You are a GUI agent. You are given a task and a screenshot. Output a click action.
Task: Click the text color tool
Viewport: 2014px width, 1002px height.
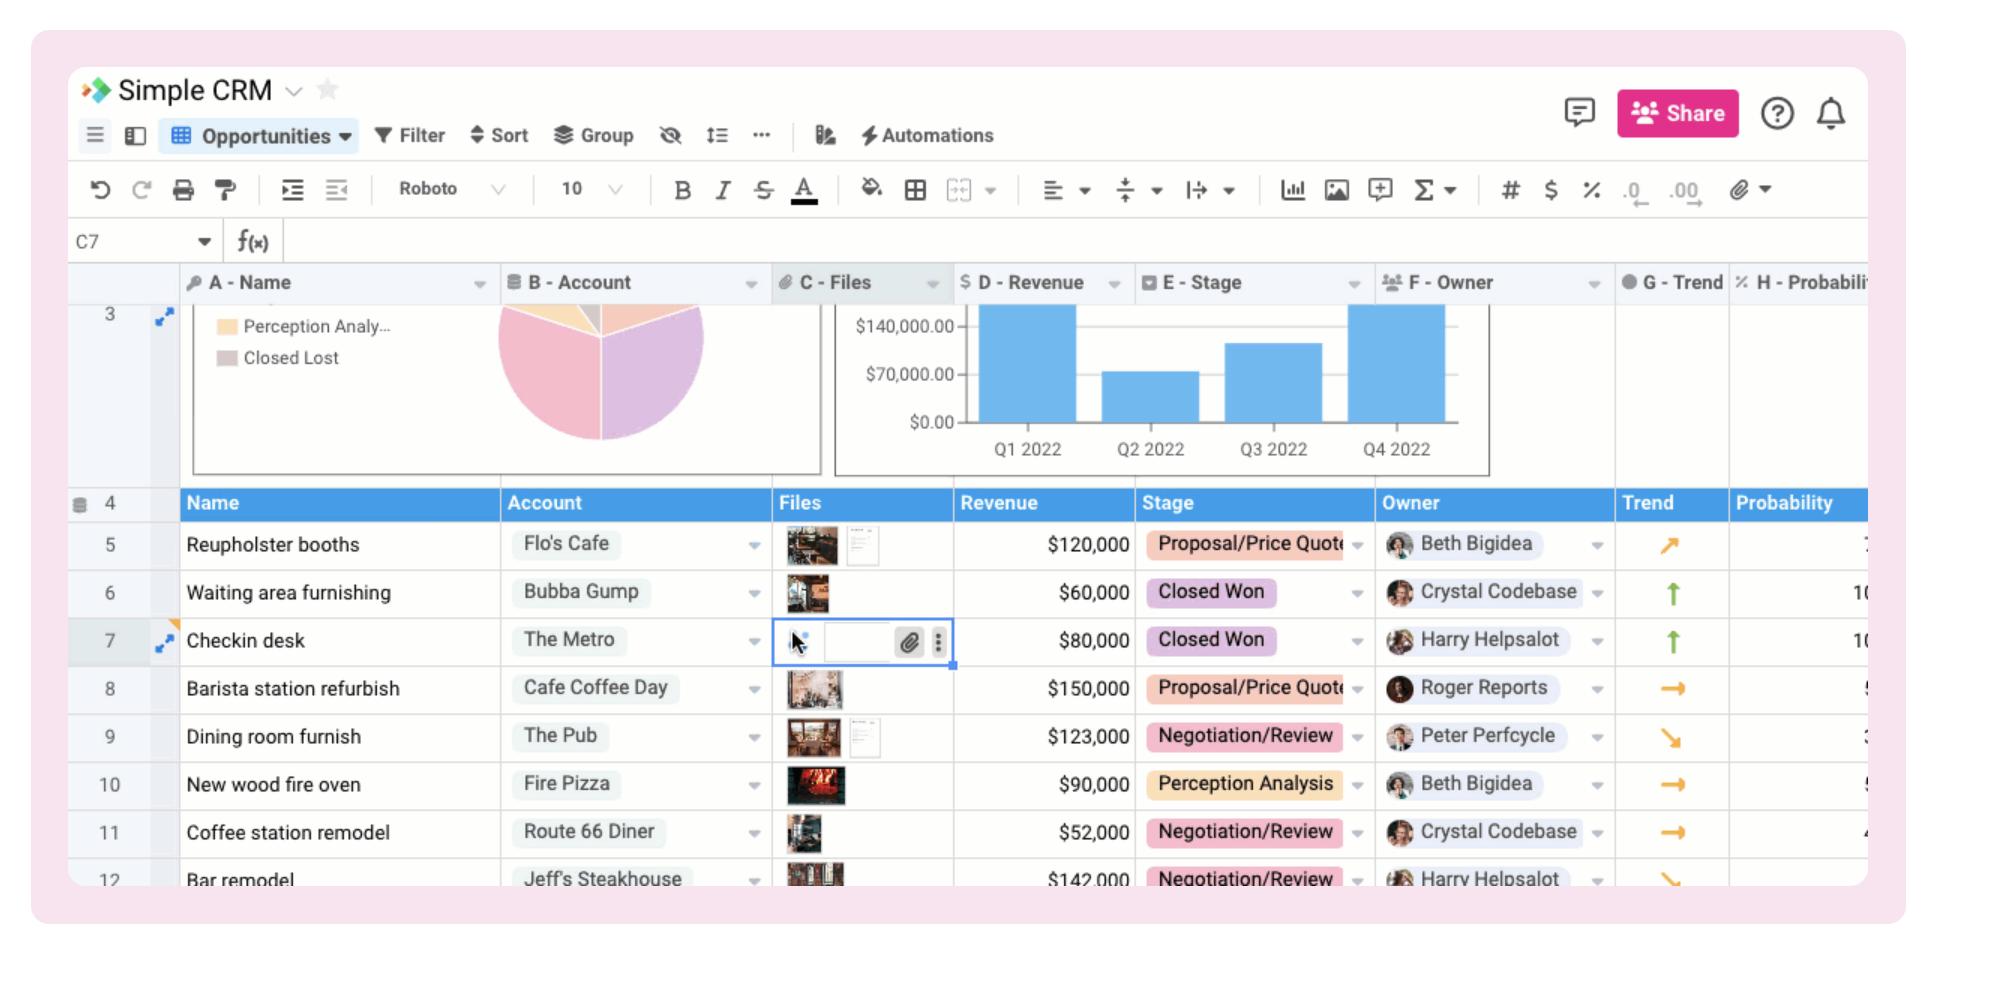pyautogui.click(x=804, y=190)
